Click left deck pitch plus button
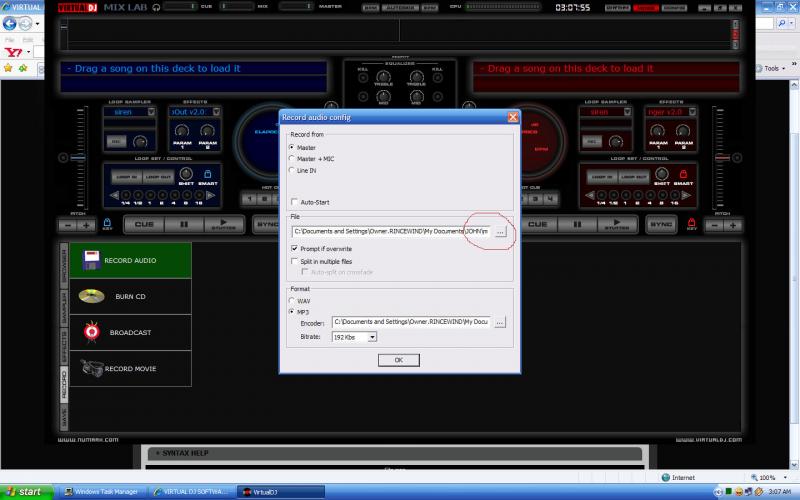 [86, 225]
